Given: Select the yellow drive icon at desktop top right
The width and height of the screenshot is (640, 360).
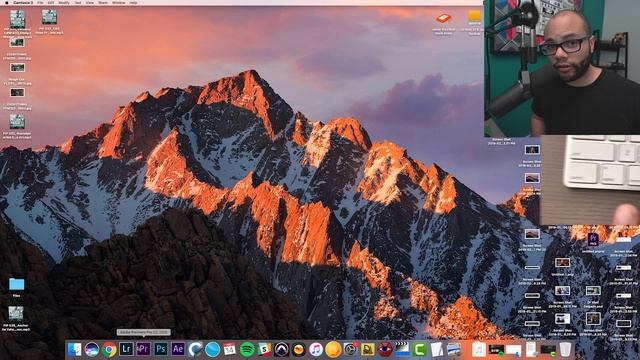Looking at the screenshot, I should point(474,17).
